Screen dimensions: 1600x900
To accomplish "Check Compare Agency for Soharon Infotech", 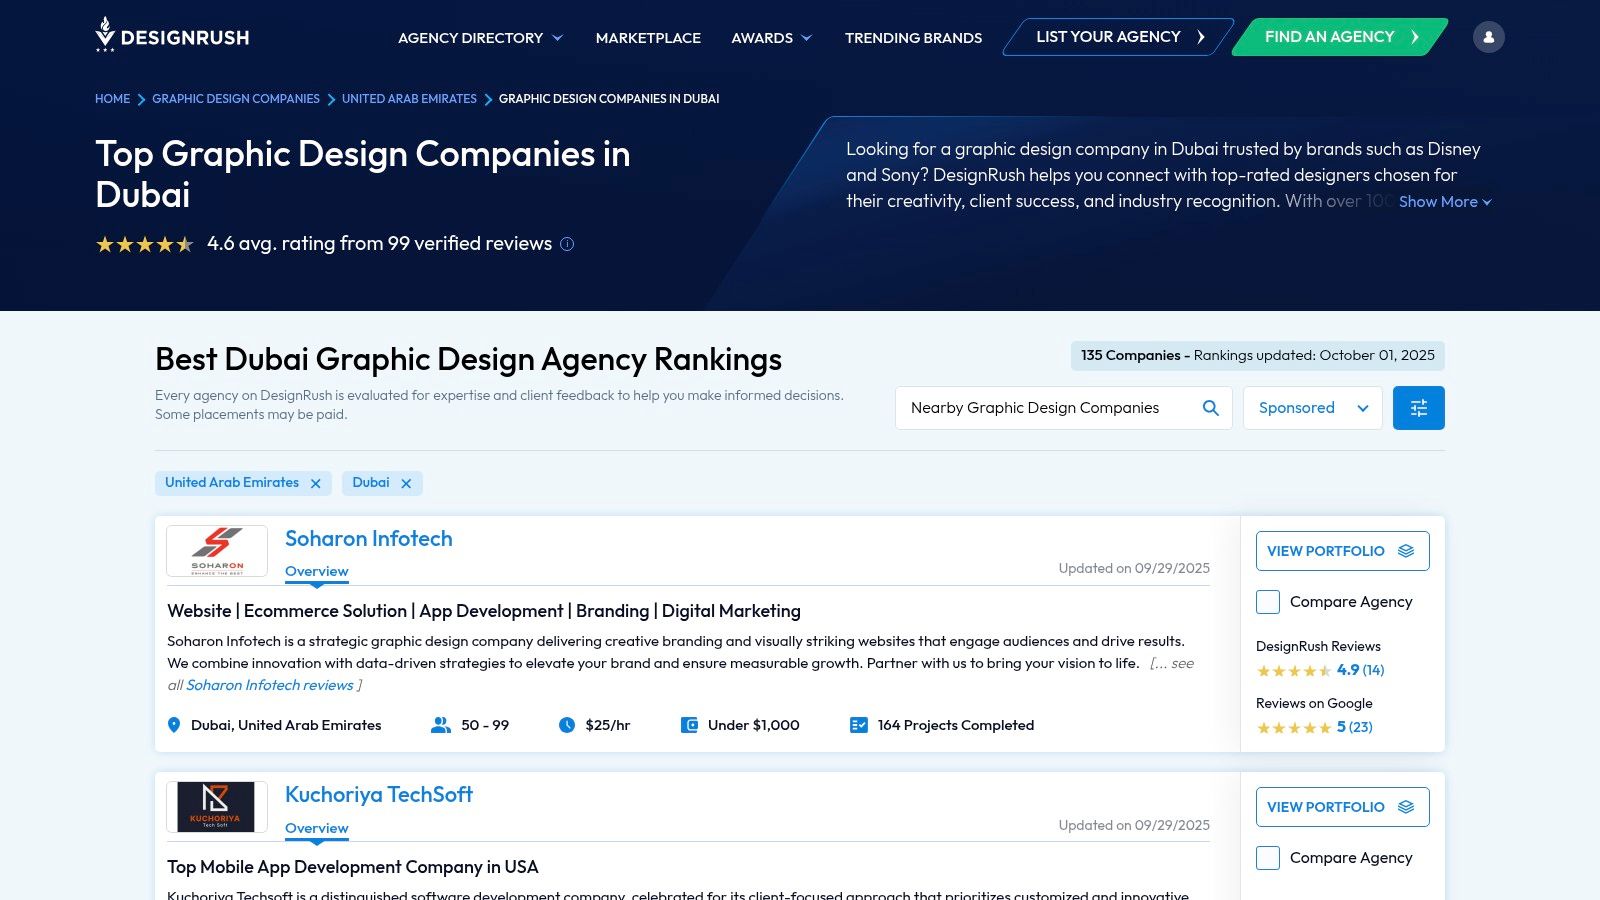I will click(x=1268, y=602).
